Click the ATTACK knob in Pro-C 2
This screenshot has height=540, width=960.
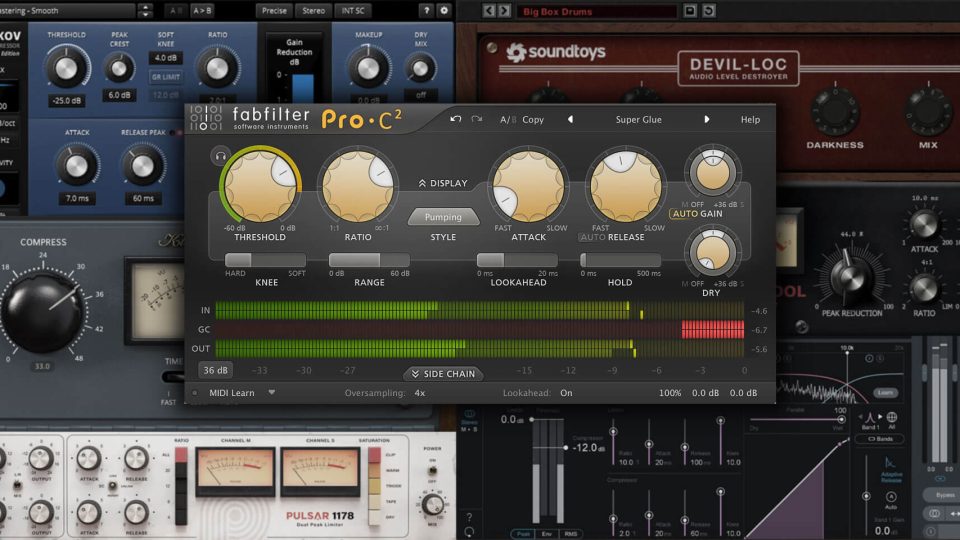(528, 186)
